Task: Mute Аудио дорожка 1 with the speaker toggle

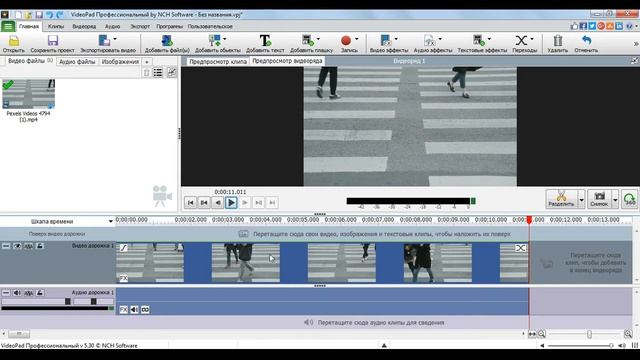Action: click(x=17, y=293)
